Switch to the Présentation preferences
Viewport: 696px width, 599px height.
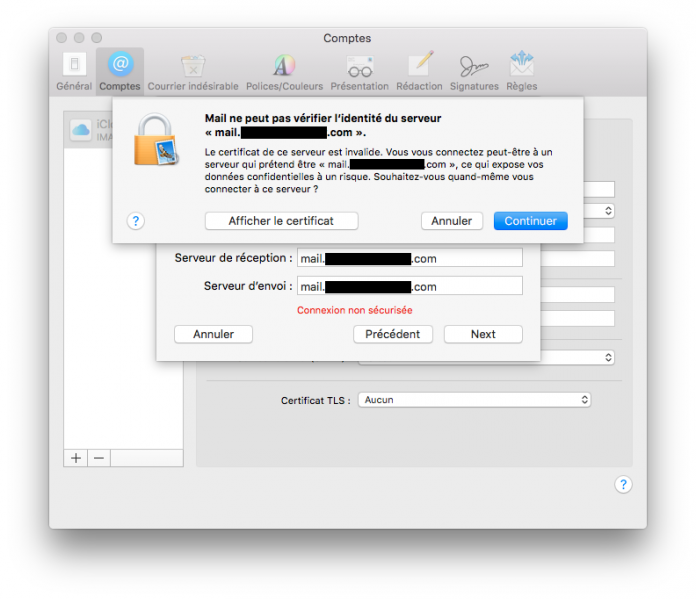point(360,71)
